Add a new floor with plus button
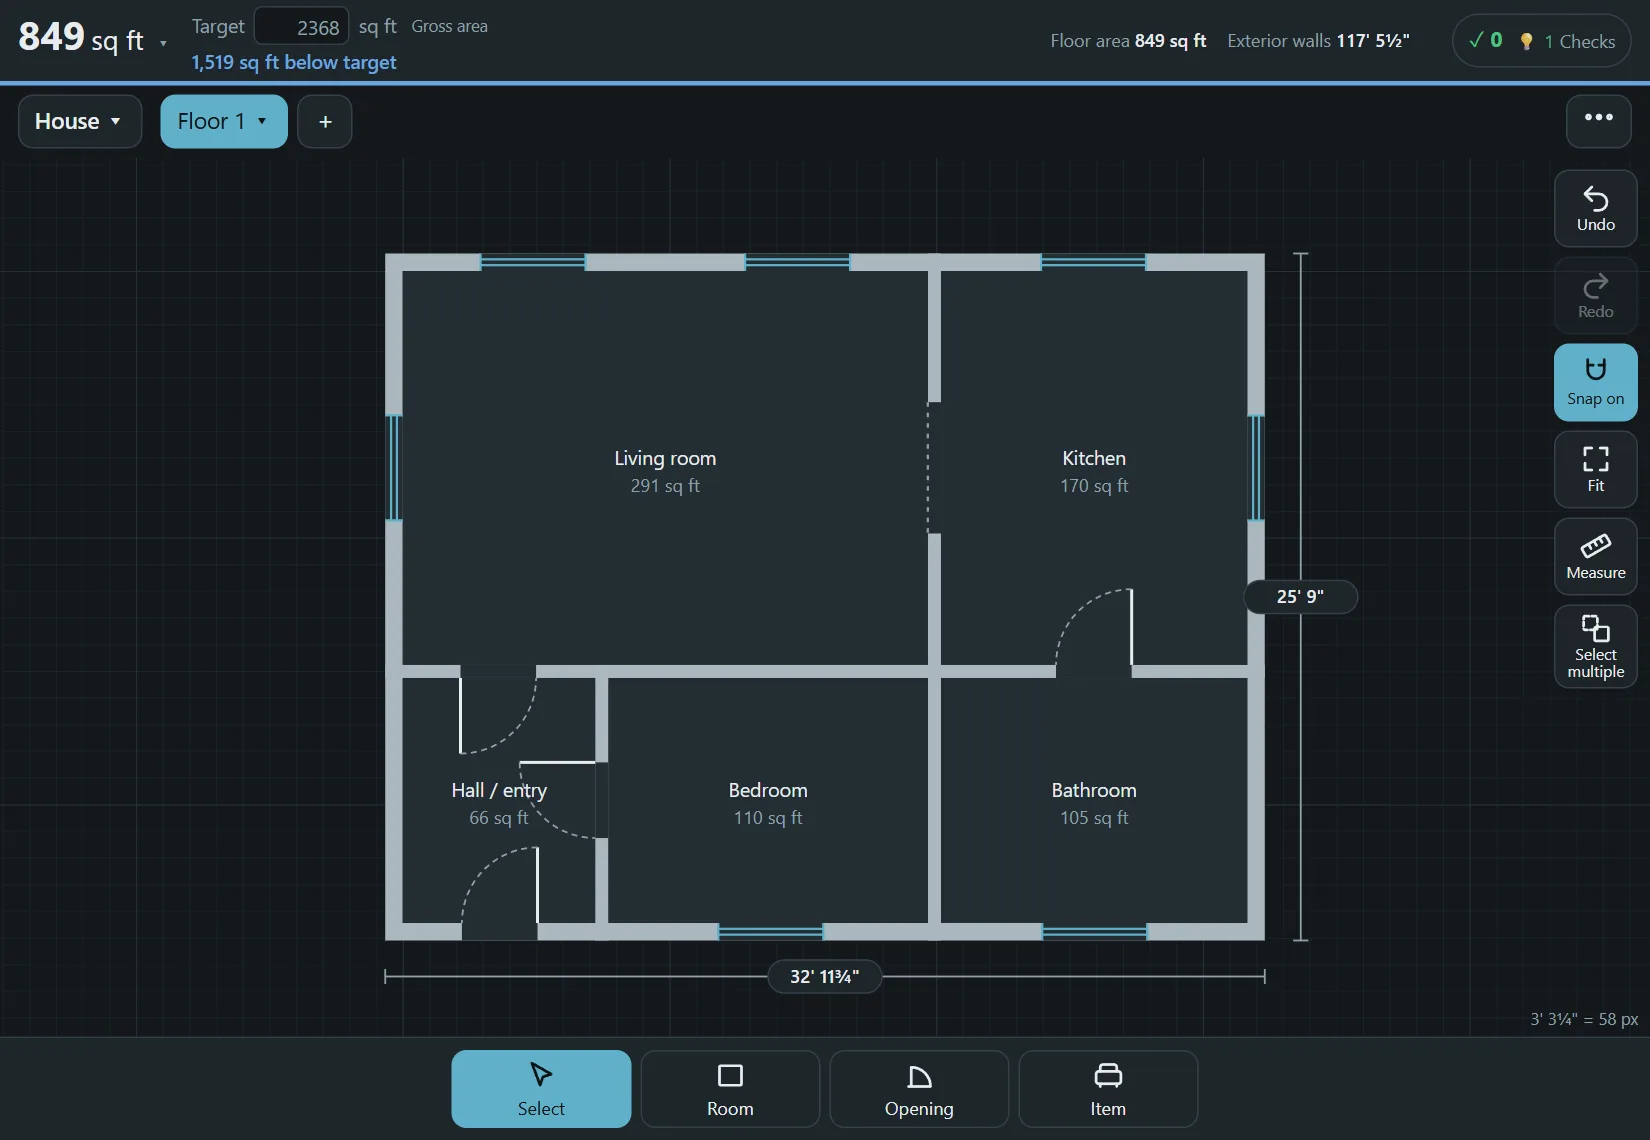Screen dimensions: 1650x1140 325,121
